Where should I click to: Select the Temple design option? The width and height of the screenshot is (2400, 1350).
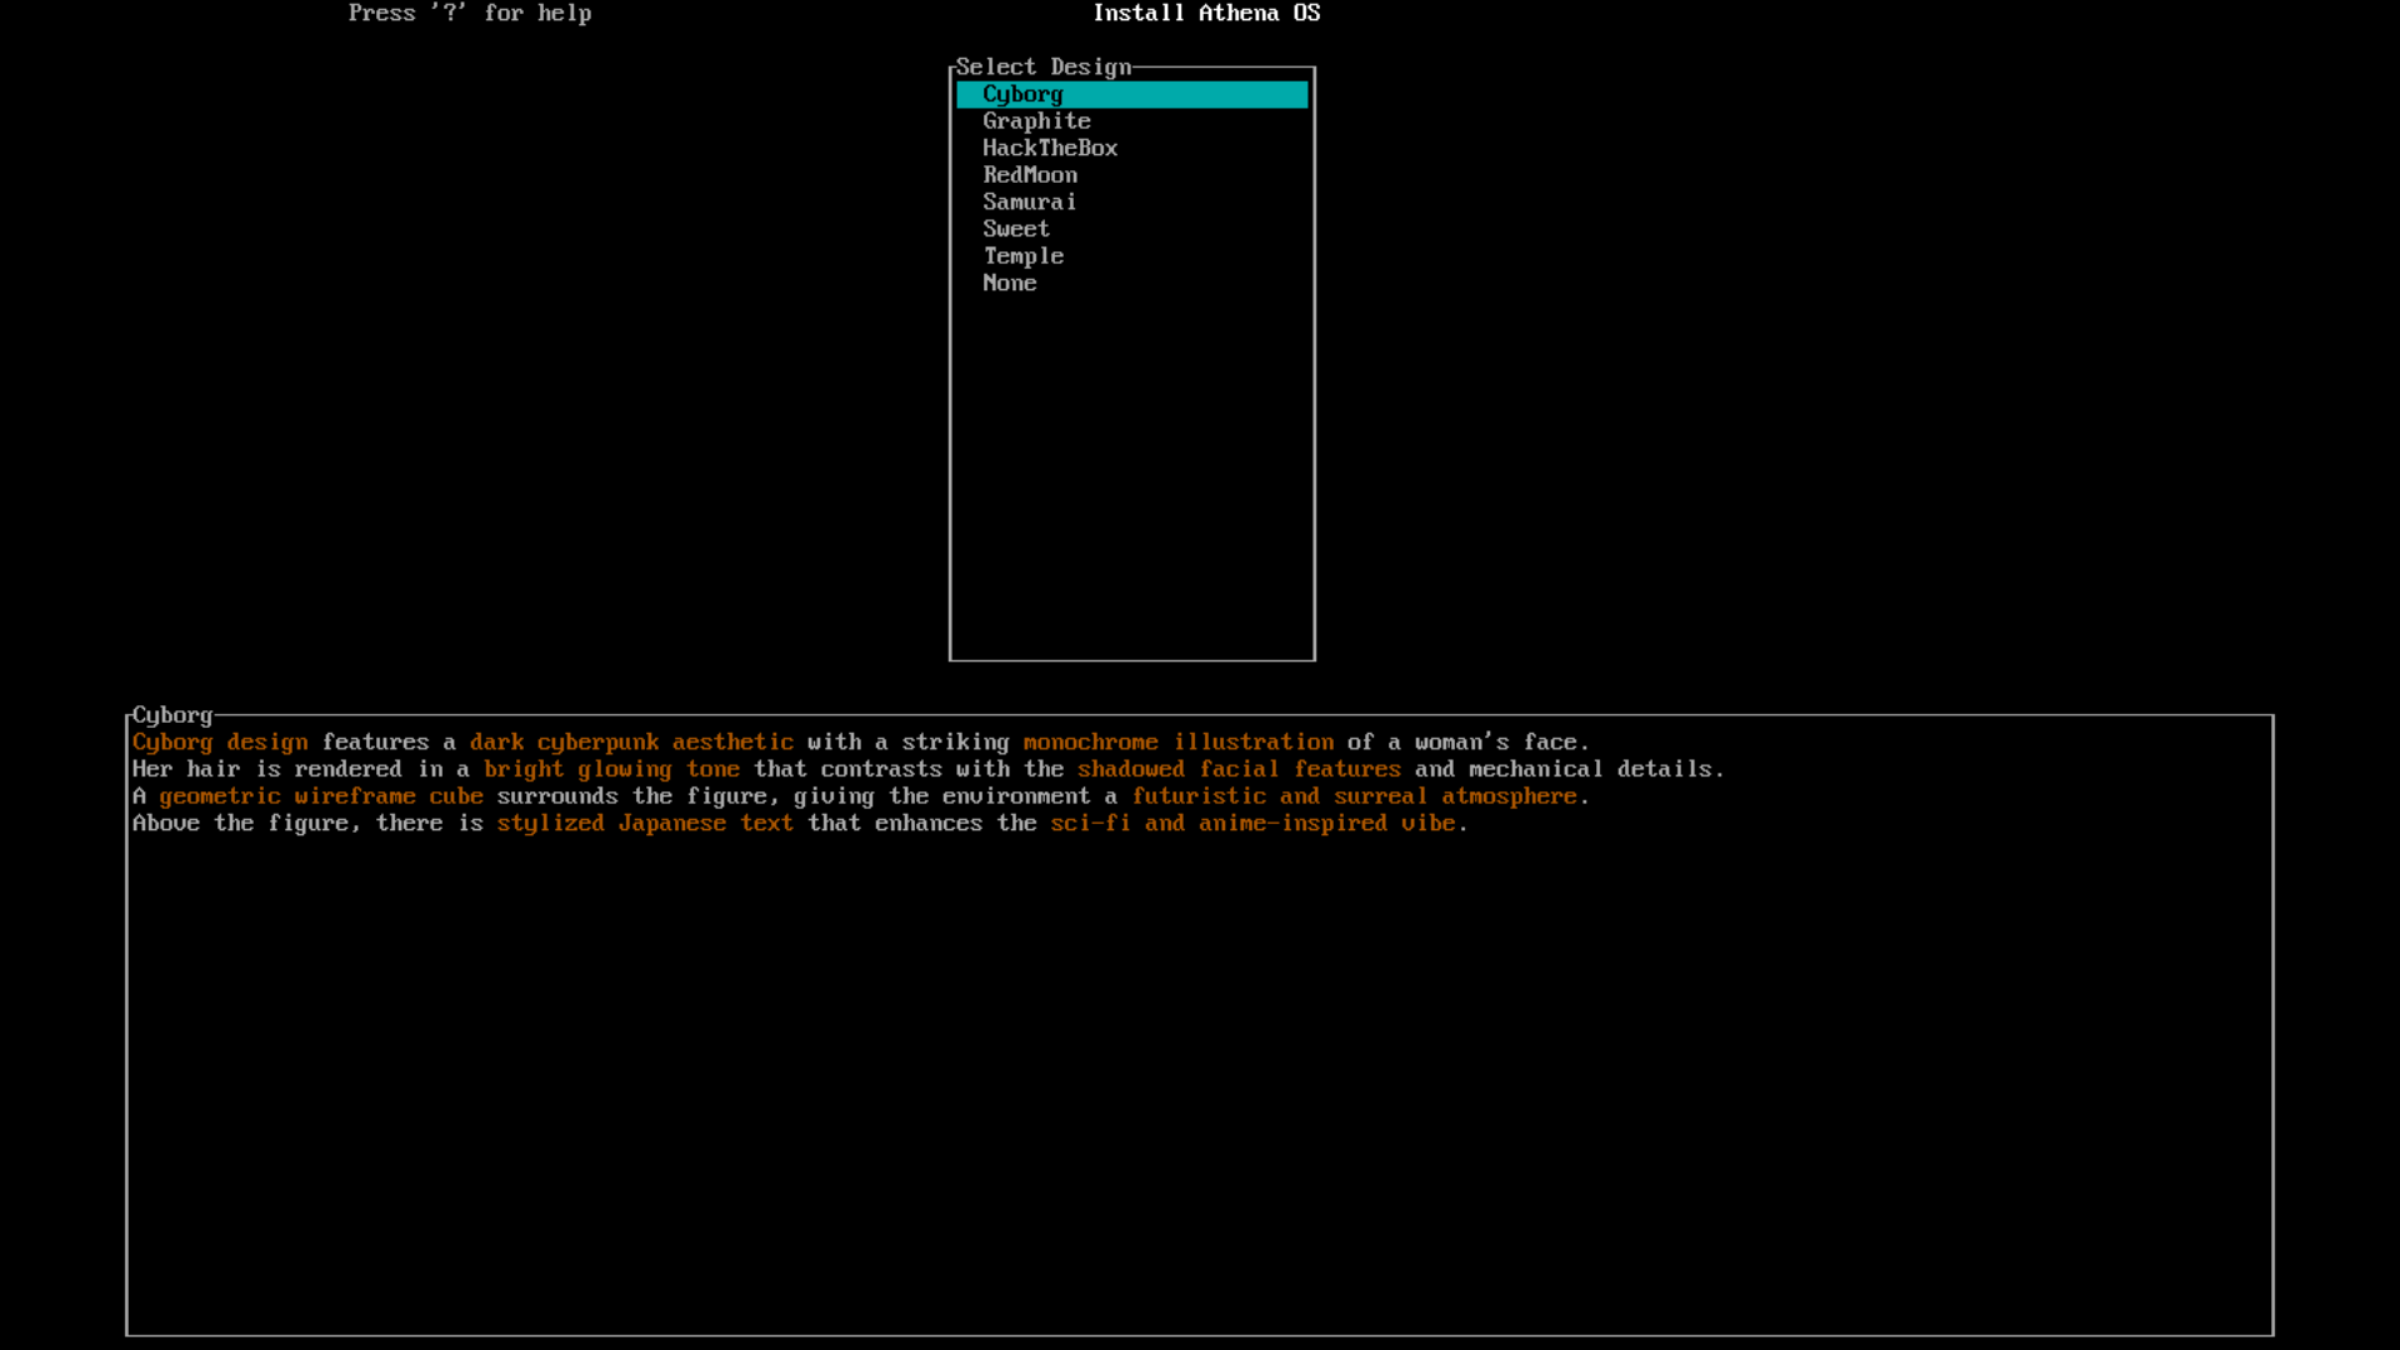[x=1022, y=256]
